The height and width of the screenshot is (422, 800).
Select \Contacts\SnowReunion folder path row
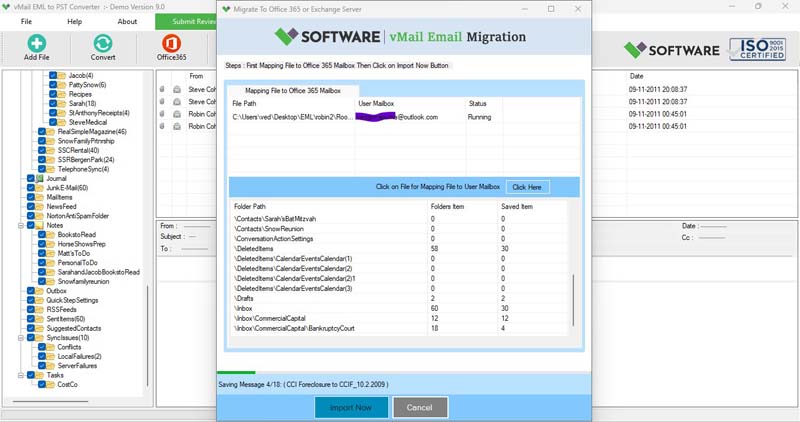pos(401,229)
